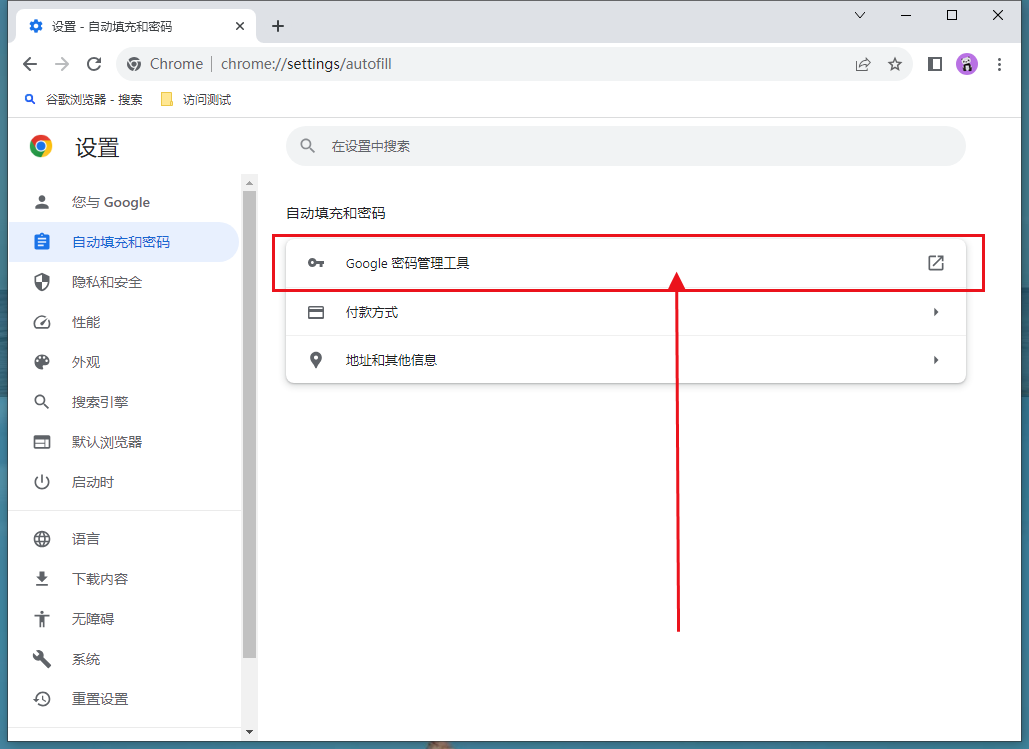This screenshot has height=749, width=1029.
Task: Select 您与 Google in sidebar
Action: click(x=124, y=202)
